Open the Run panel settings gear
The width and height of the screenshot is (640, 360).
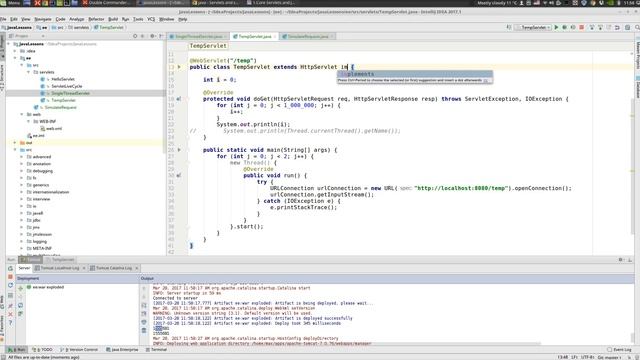(x=620, y=260)
